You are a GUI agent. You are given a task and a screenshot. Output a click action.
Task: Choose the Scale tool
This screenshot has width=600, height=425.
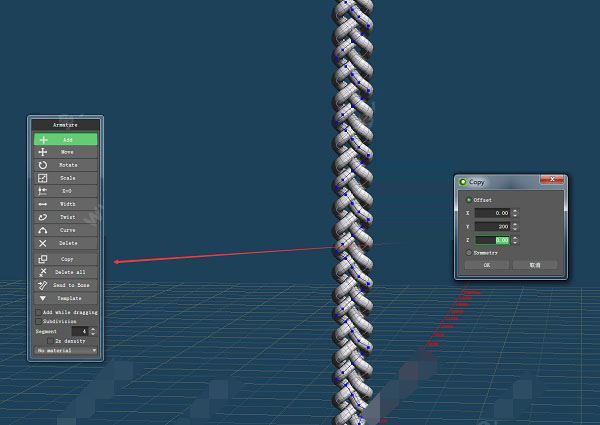(x=66, y=178)
